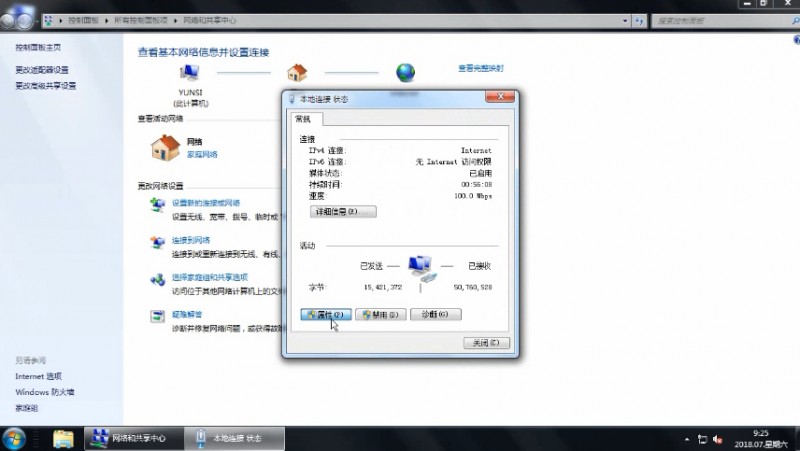
Task: Click the taskbar clock
Action: click(761, 439)
